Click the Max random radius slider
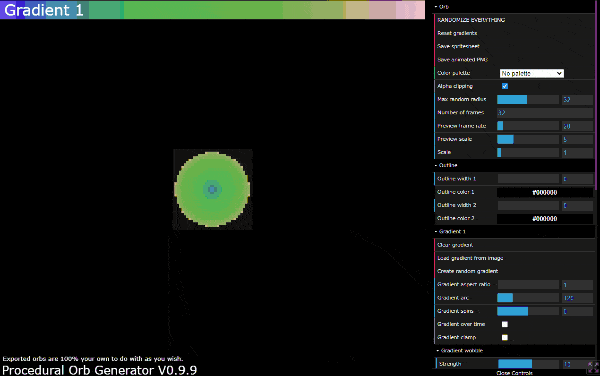 pos(528,99)
